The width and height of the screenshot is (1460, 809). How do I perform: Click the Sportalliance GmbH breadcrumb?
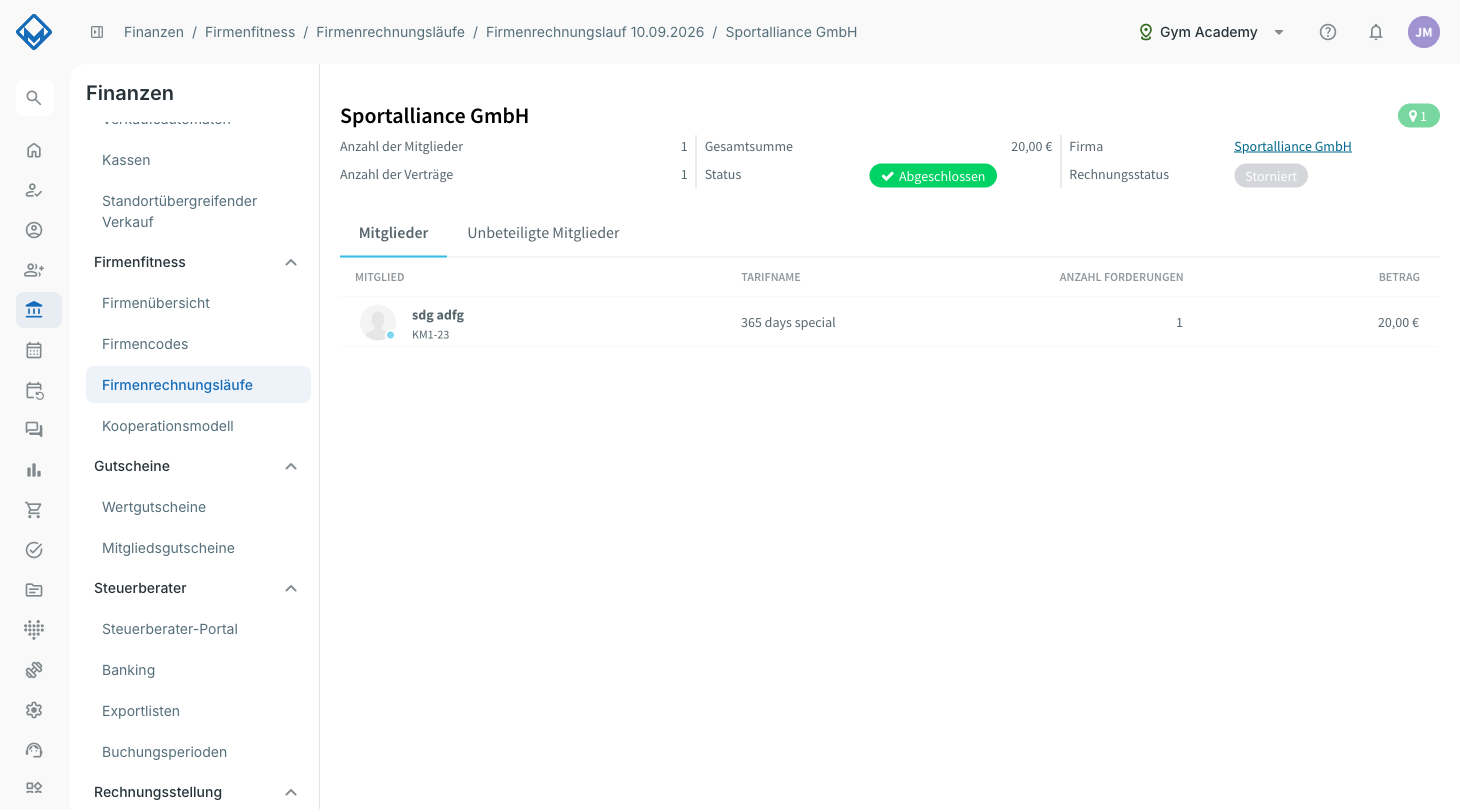pos(791,32)
